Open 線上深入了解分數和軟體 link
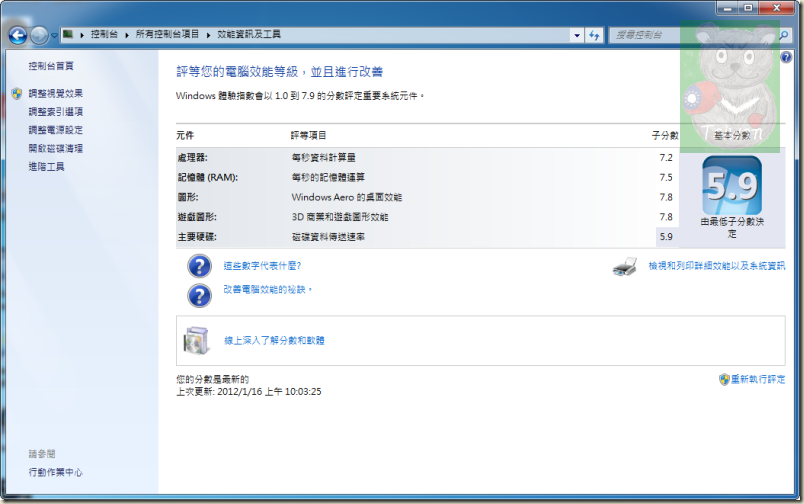Image resolution: width=804 pixels, height=504 pixels. (x=274, y=340)
